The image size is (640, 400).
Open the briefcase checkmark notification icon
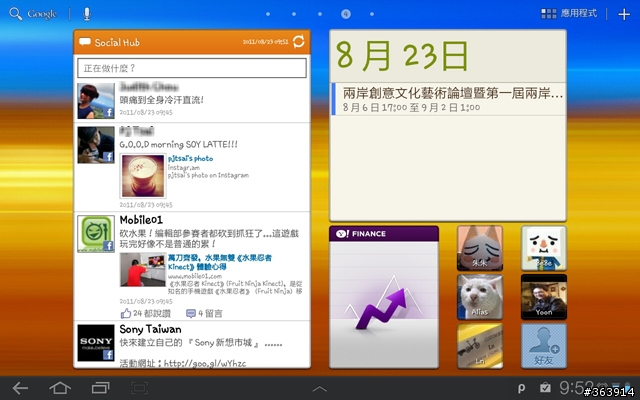click(x=545, y=387)
